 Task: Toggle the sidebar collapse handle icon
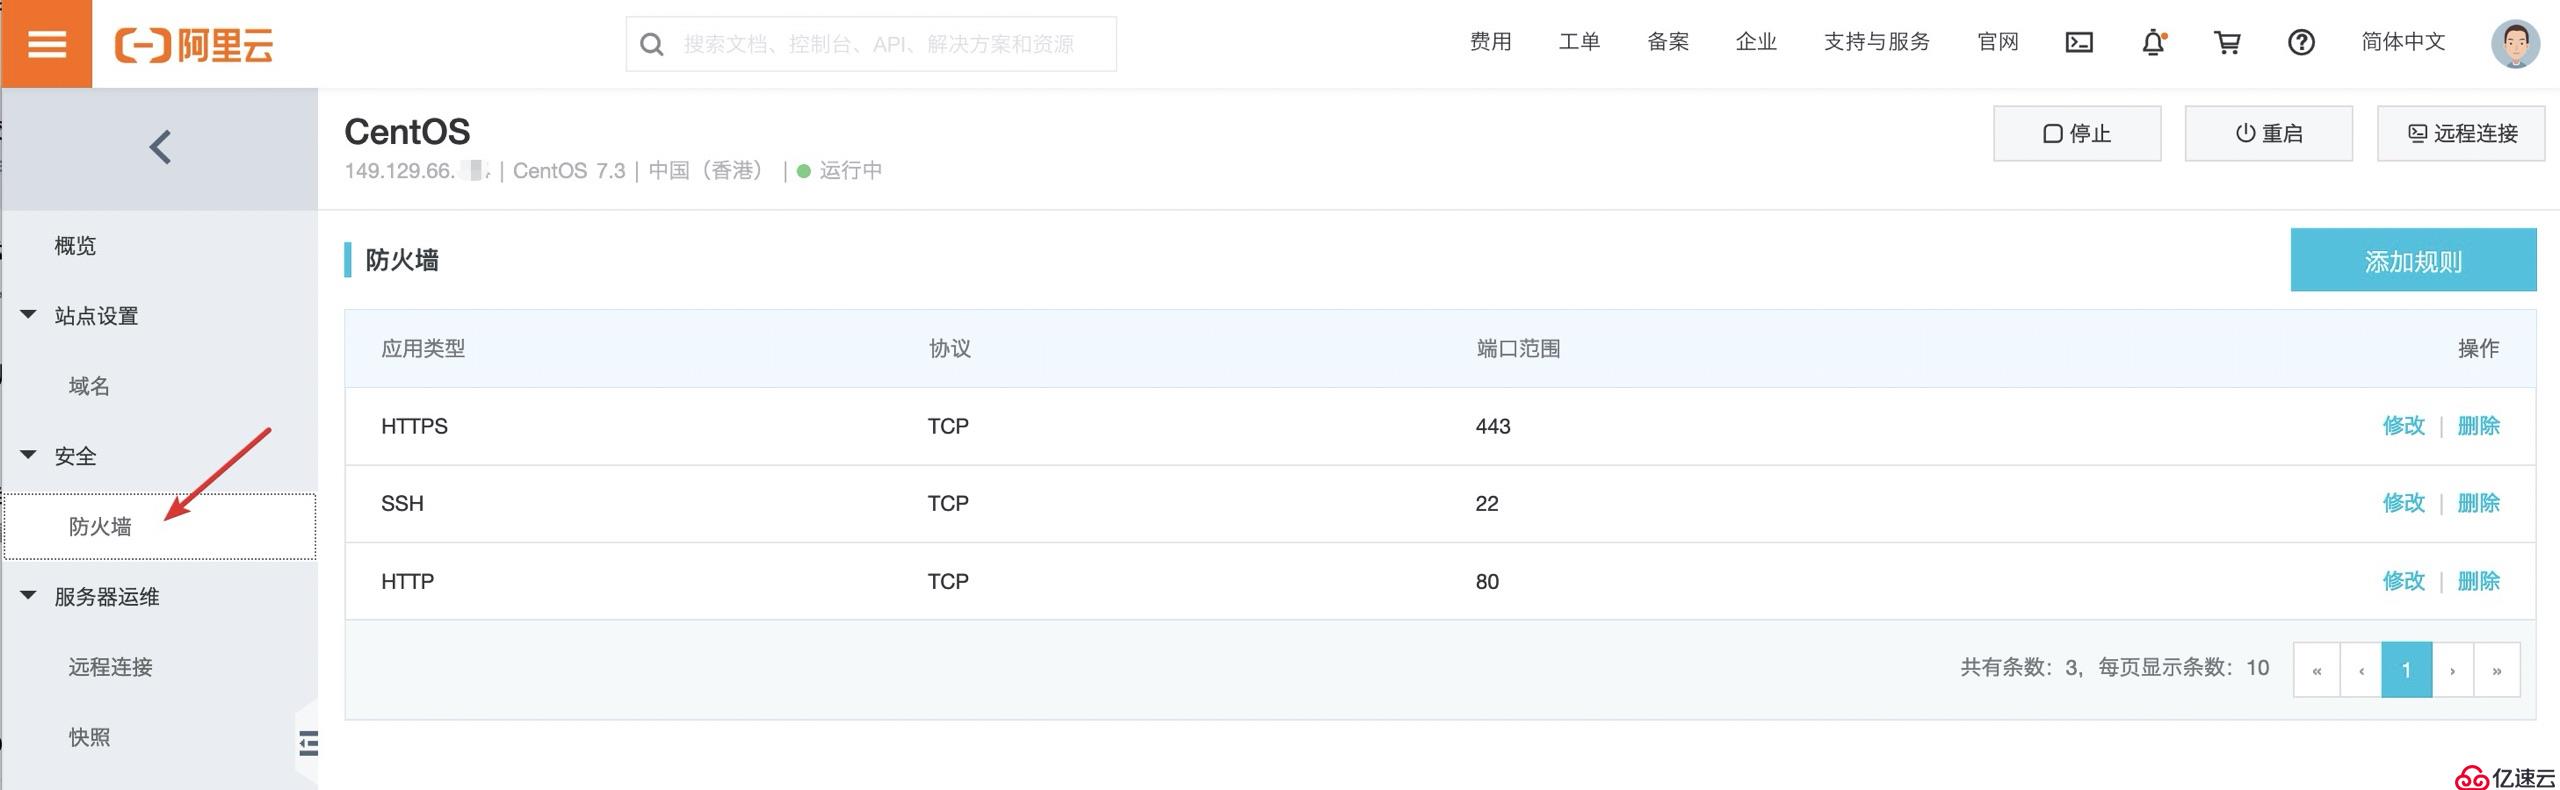pos(308,743)
